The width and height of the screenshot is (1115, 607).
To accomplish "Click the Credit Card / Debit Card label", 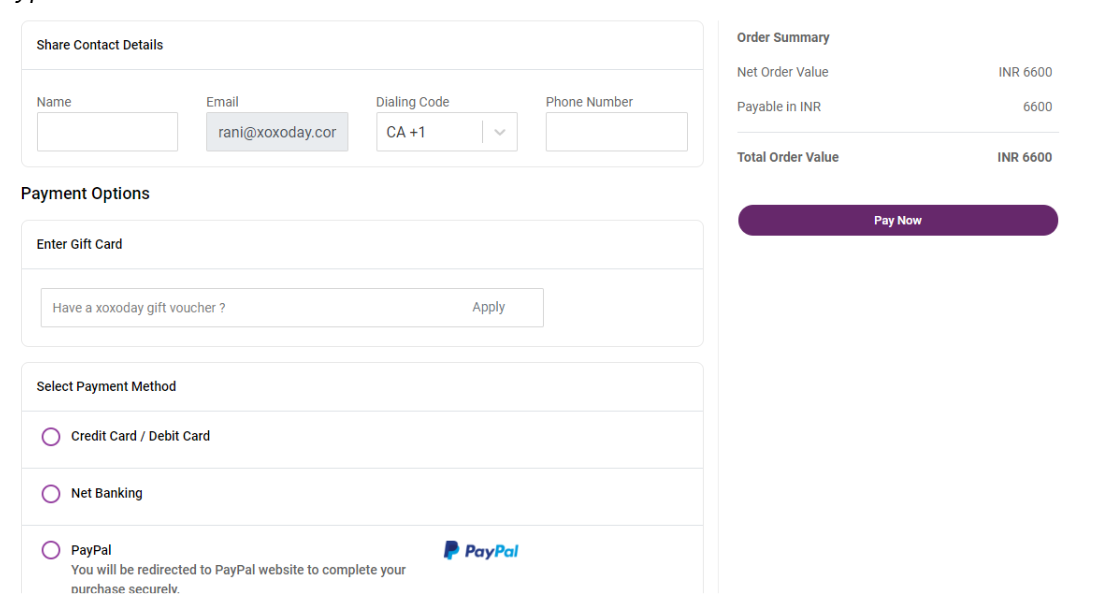I will (x=140, y=436).
